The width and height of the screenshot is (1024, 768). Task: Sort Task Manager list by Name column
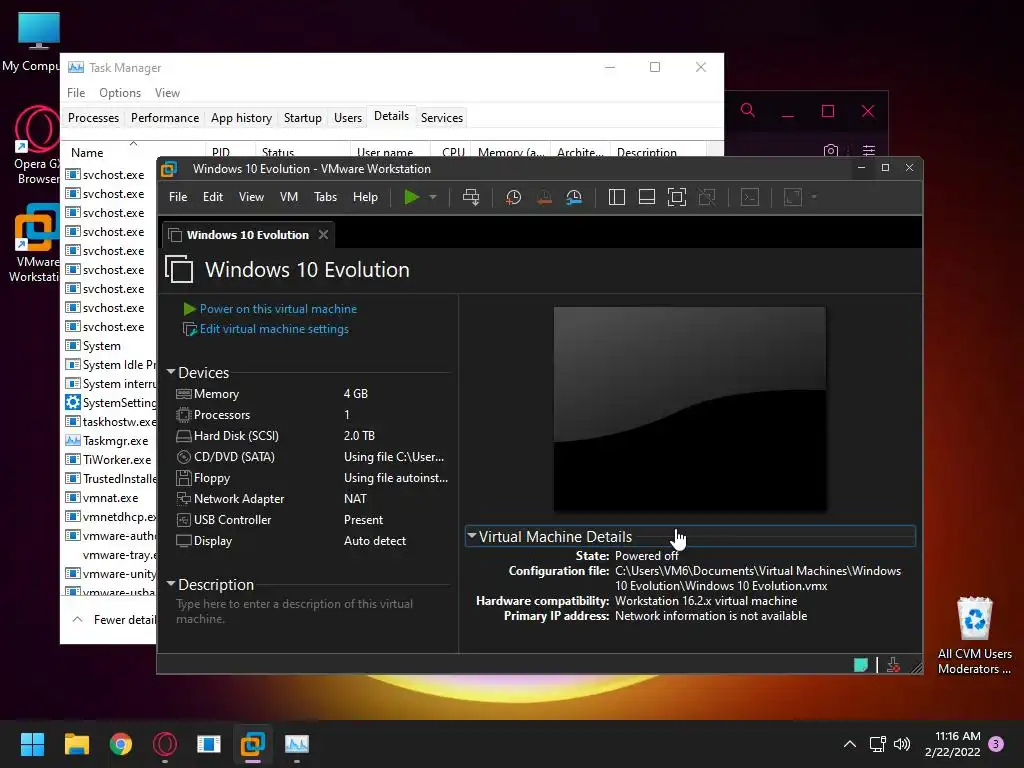[87, 152]
